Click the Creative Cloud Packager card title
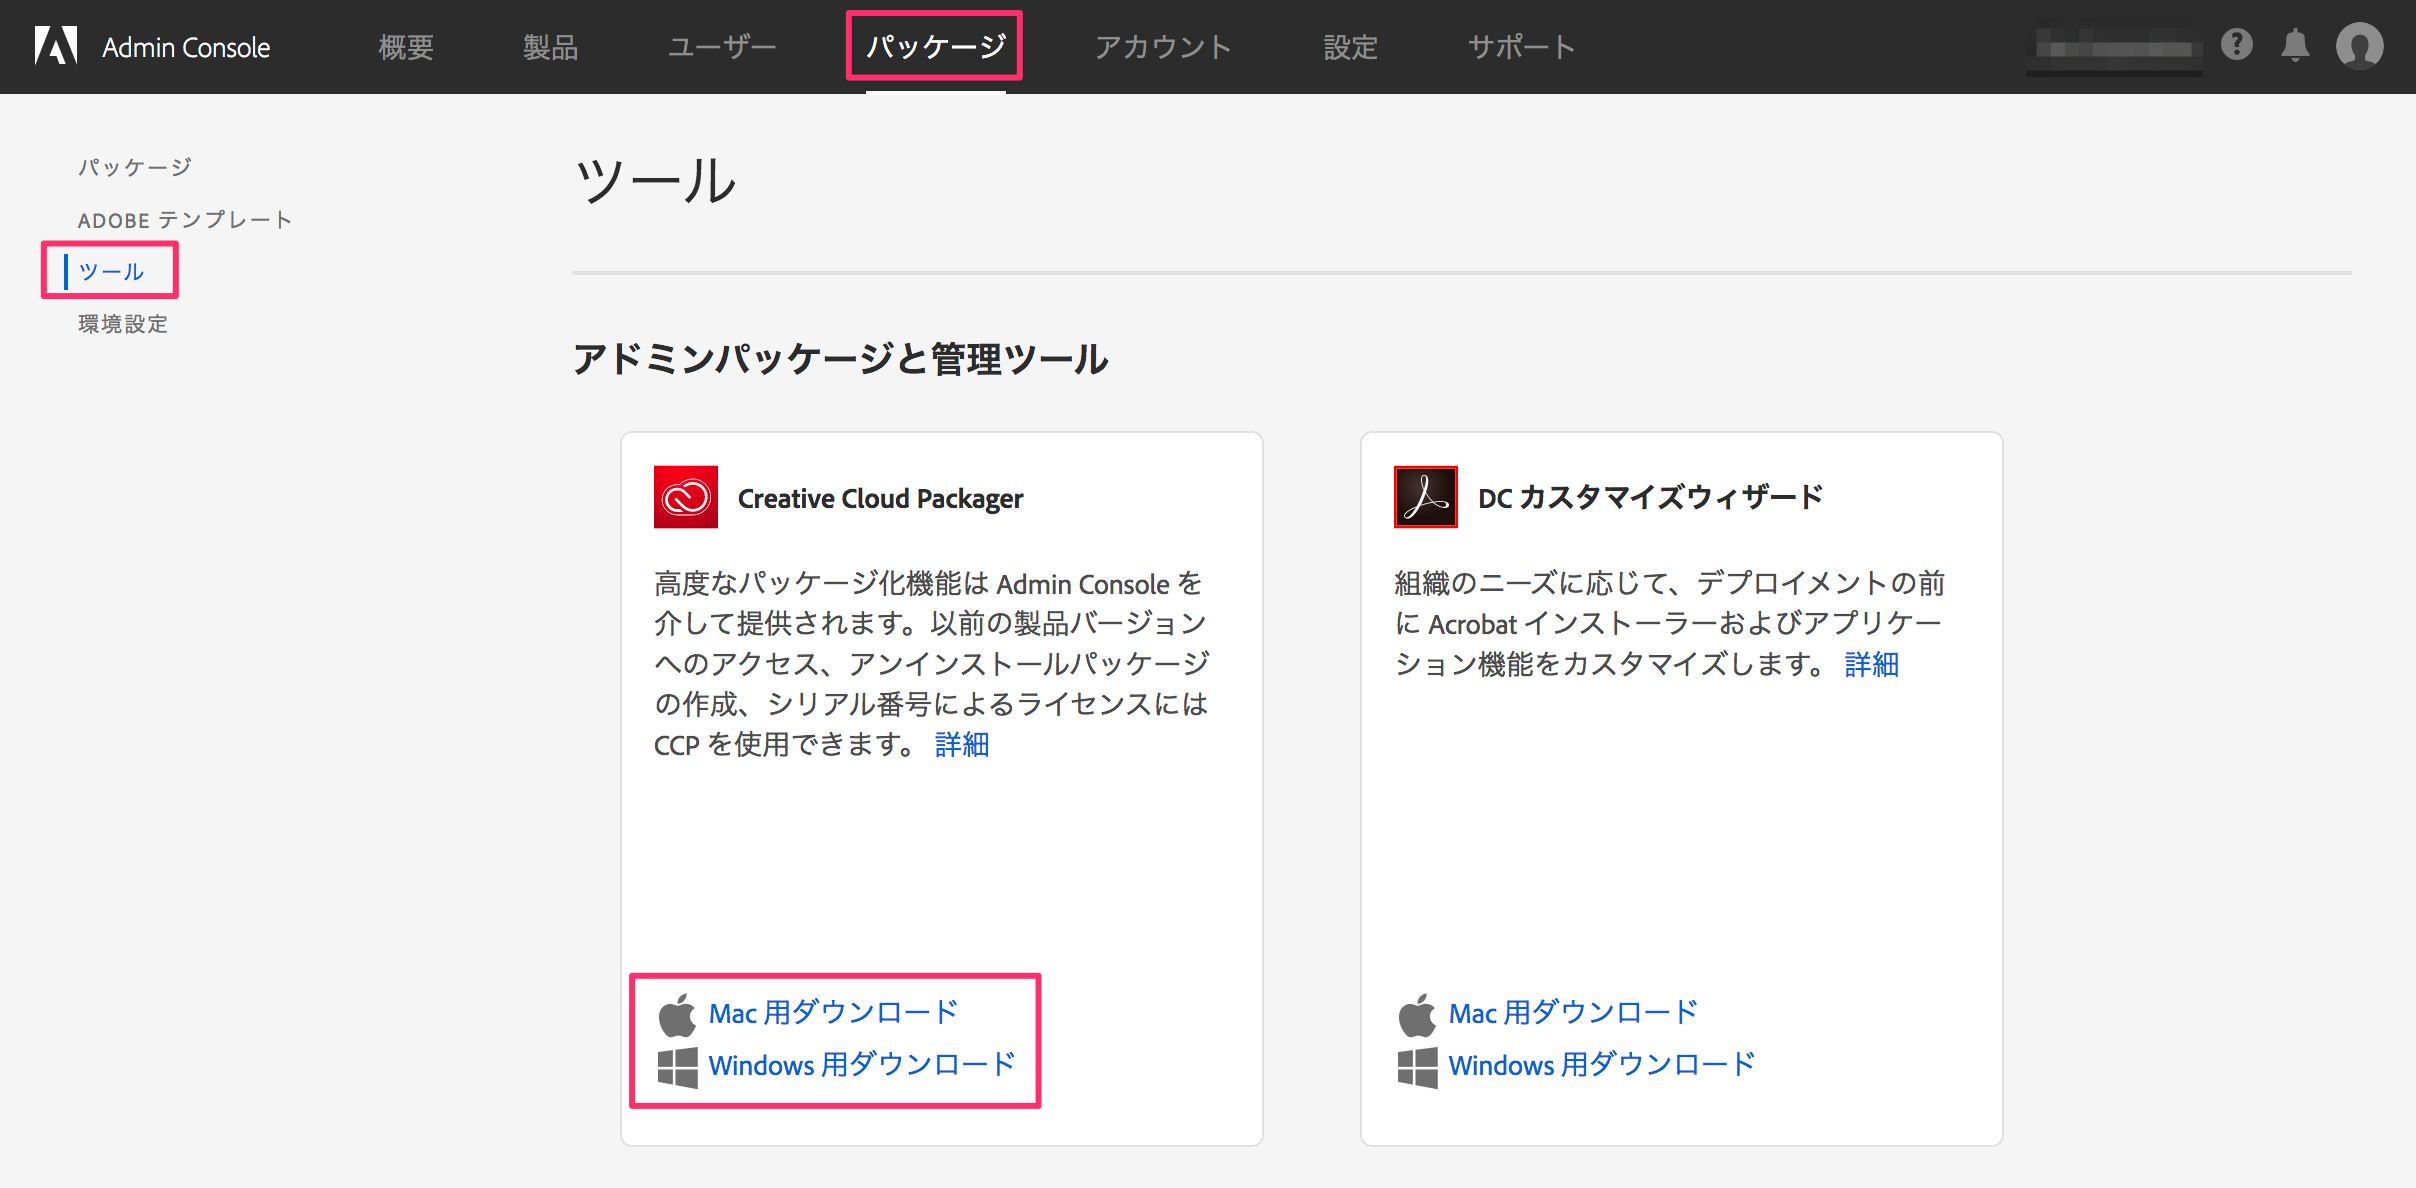Viewport: 2416px width, 1188px height. pos(880,498)
